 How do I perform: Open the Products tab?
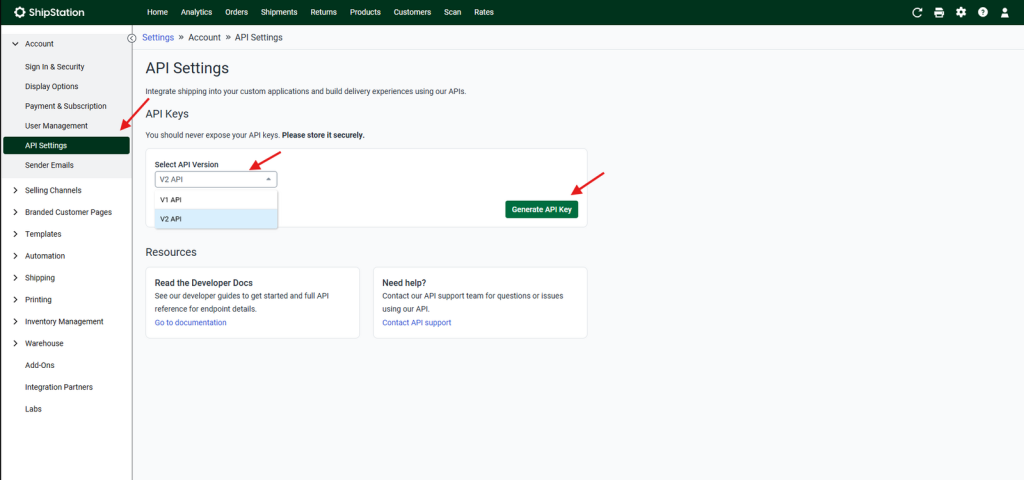365,12
